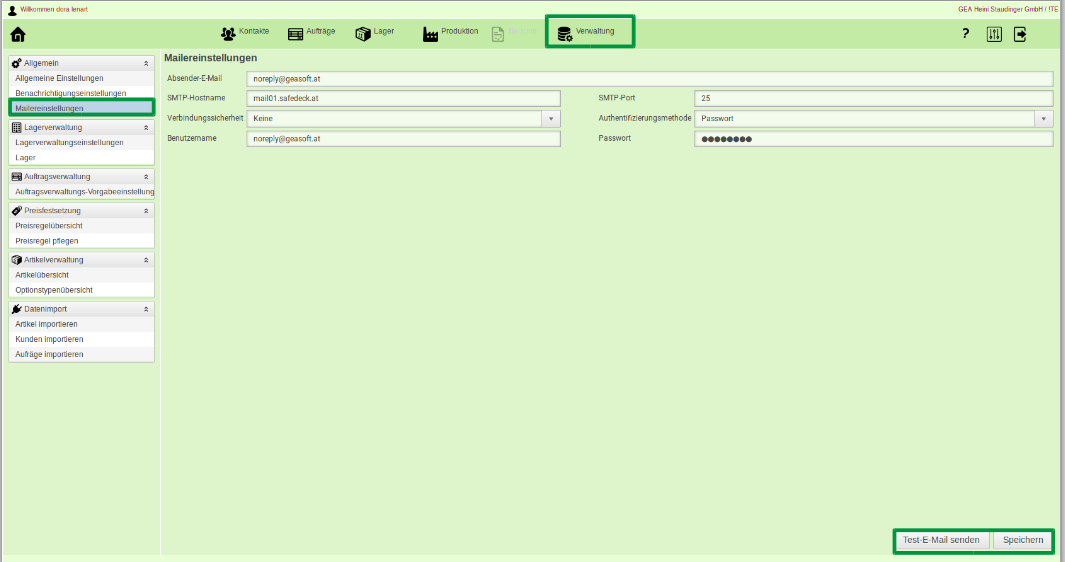Image resolution: width=1065 pixels, height=562 pixels.
Task: Open the settings sliders icon
Action: click(993, 34)
